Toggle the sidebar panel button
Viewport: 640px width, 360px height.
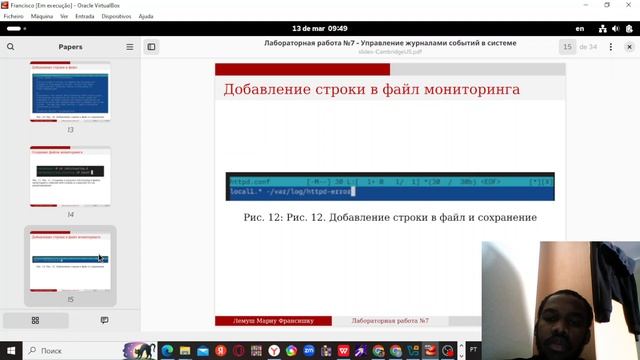tap(151, 47)
